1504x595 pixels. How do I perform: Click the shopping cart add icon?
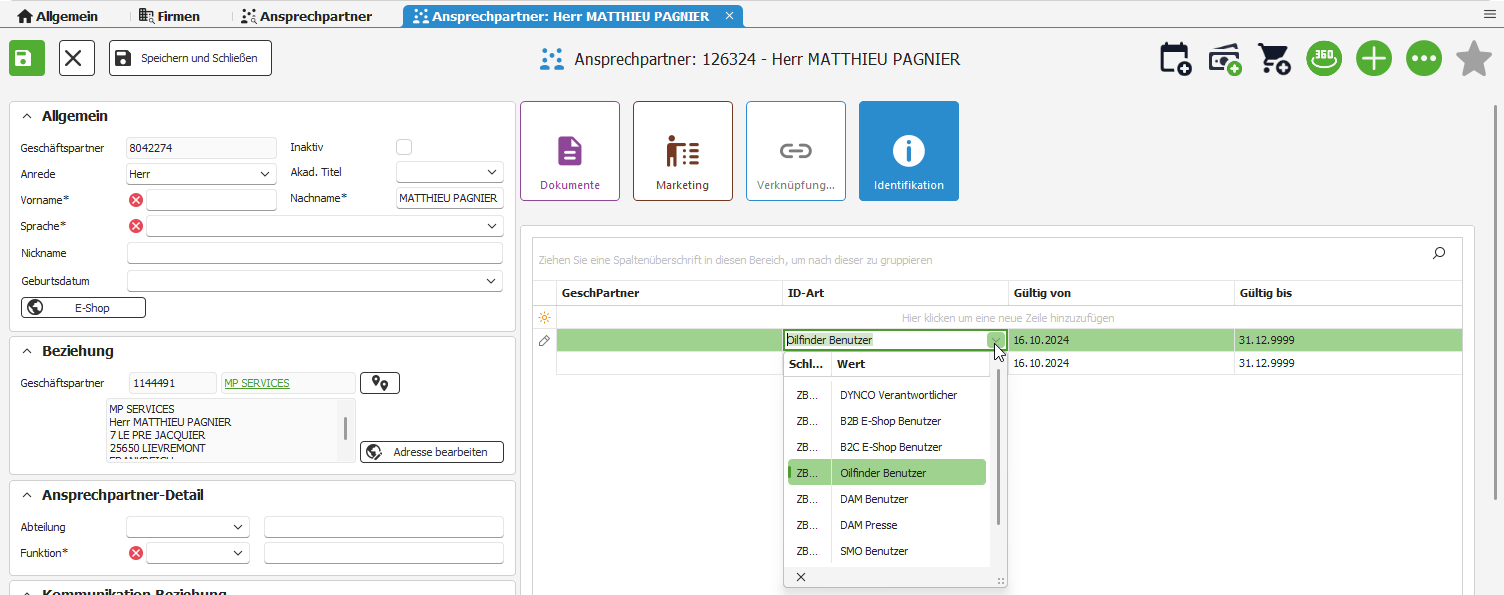point(1273,59)
